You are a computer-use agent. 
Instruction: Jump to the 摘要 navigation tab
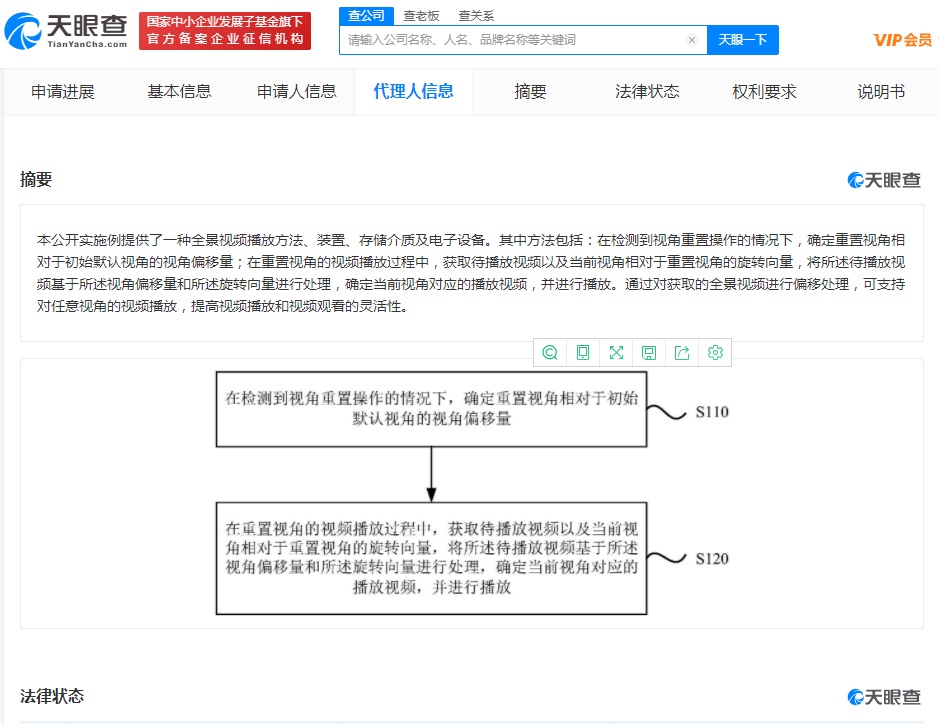click(530, 92)
